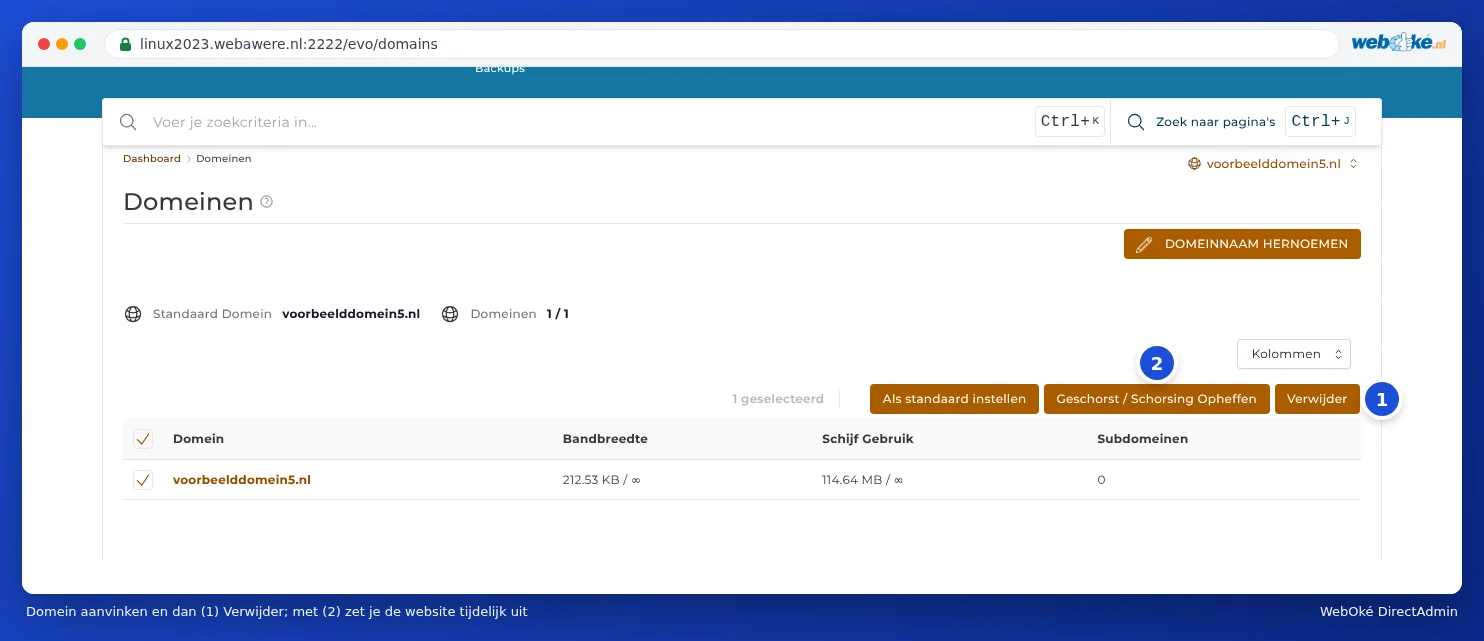Click the '114.64 MB / ∞' disk usage cell
The height and width of the screenshot is (641, 1484).
coord(860,480)
